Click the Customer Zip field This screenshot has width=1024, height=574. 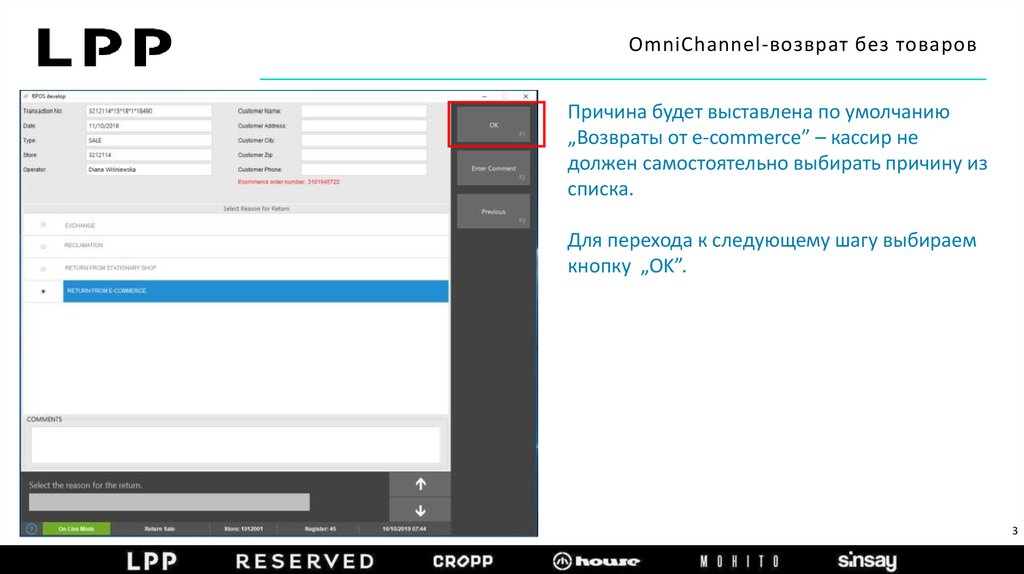point(364,155)
